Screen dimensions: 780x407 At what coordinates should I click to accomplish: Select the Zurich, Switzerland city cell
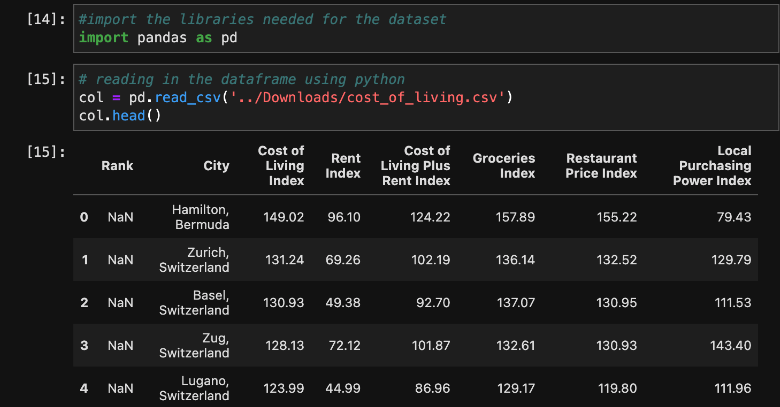(194, 260)
